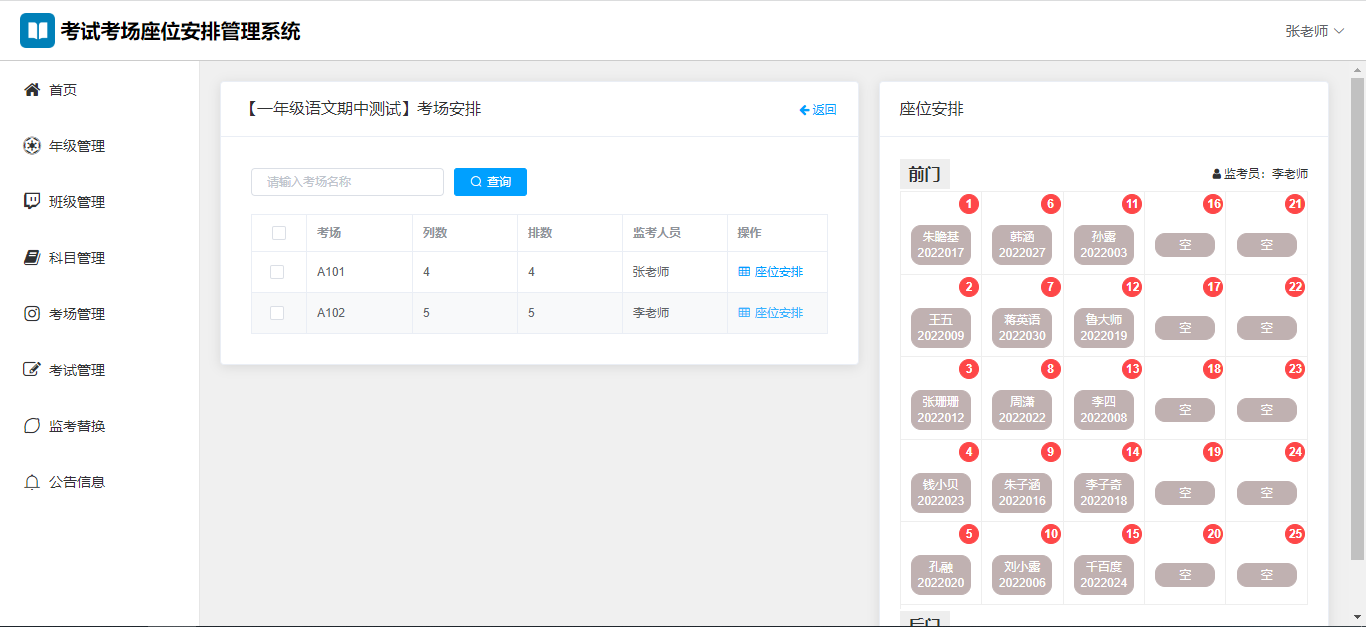Select seat of 张珊珊 2022012
This screenshot has width=1366, height=627.
click(x=941, y=410)
